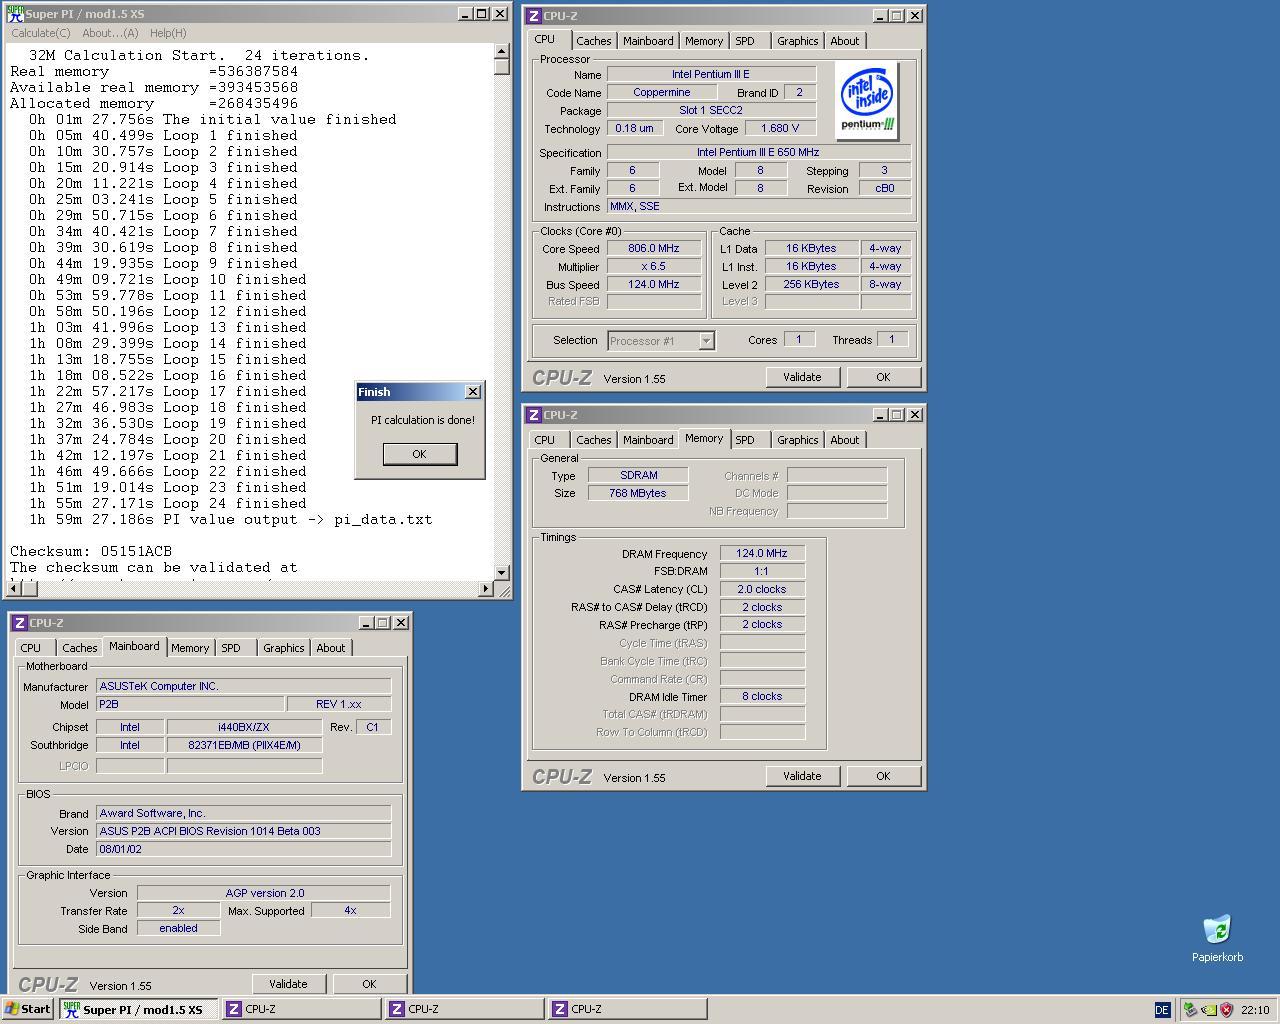The image size is (1280, 1024).
Task: Click Validate in the CPU window
Action: [802, 377]
